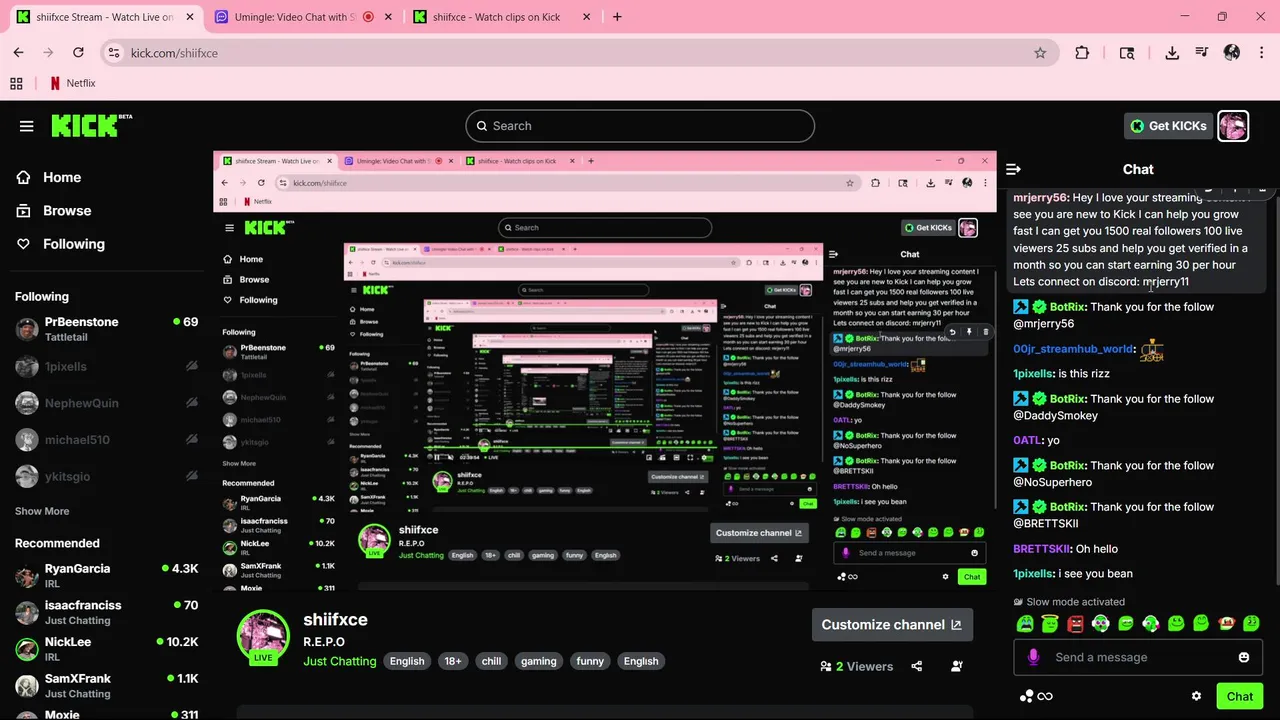
Task: Open isaacfranciss recommended channel
Action: (106, 612)
